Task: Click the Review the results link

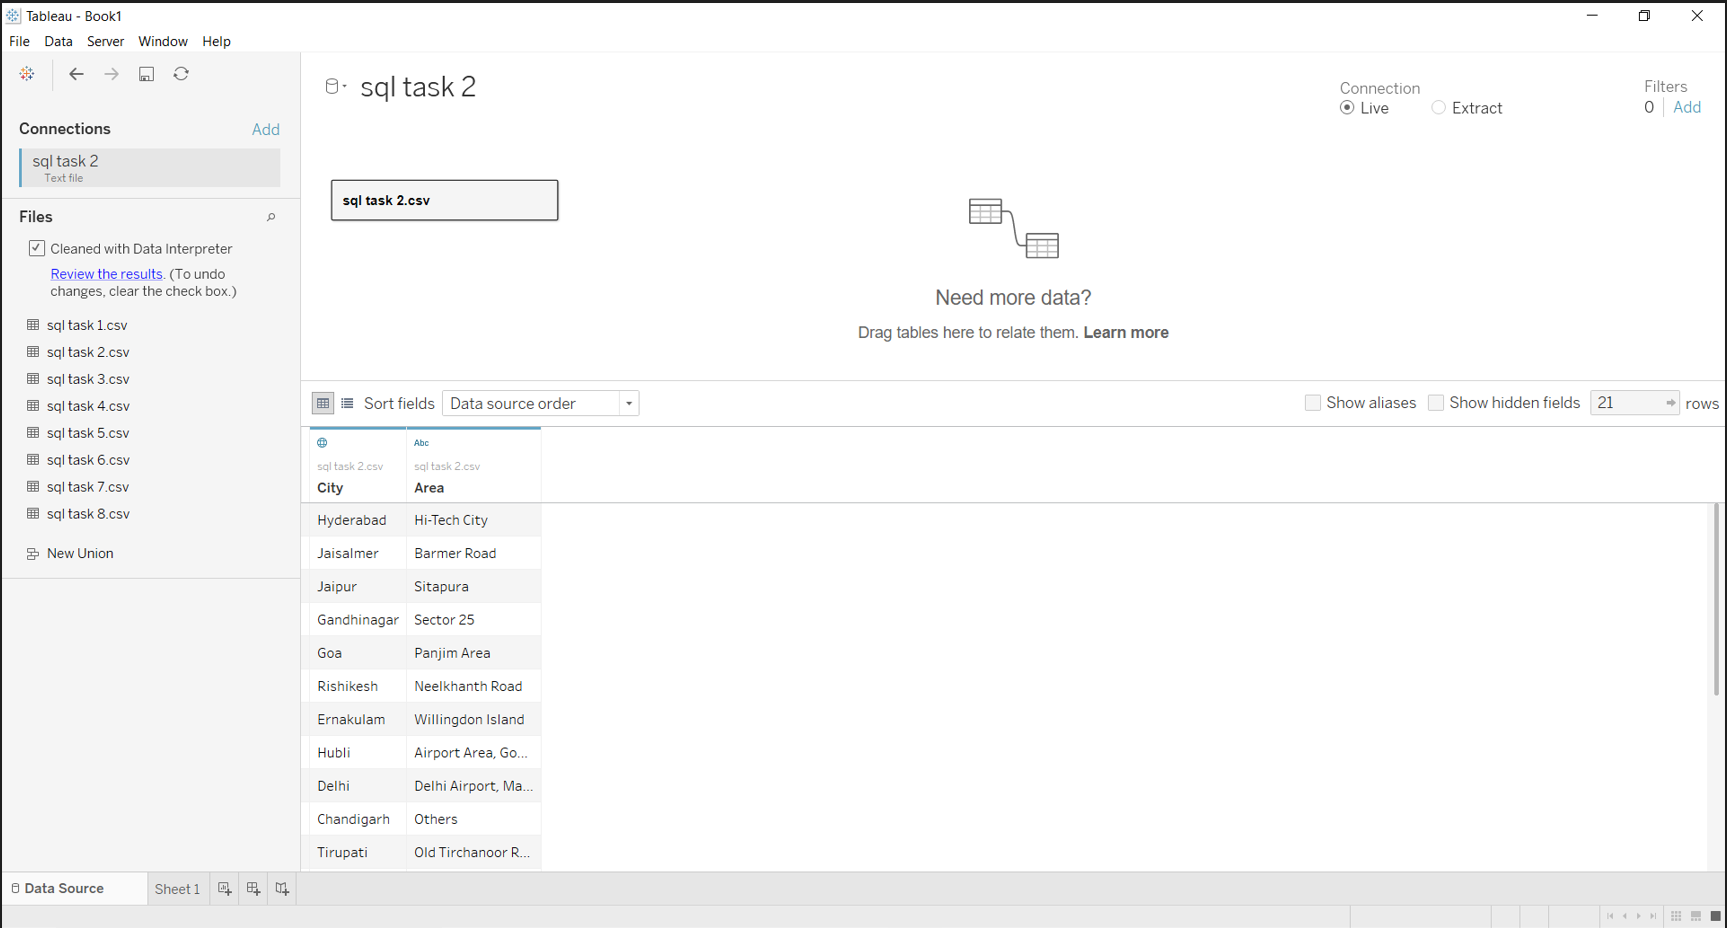Action: pos(106,273)
